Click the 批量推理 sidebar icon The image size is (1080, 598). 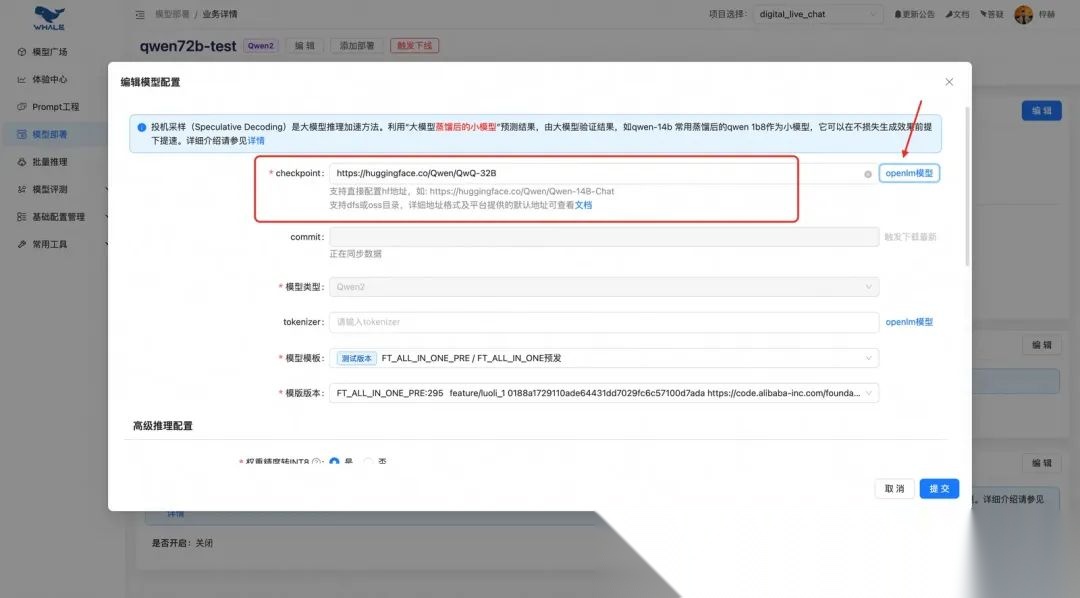point(21,162)
